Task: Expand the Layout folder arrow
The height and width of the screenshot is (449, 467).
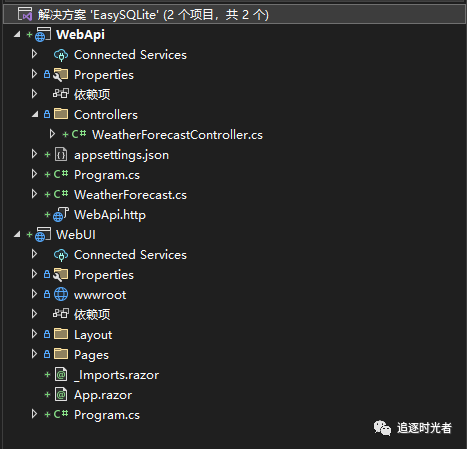Action: click(x=34, y=334)
